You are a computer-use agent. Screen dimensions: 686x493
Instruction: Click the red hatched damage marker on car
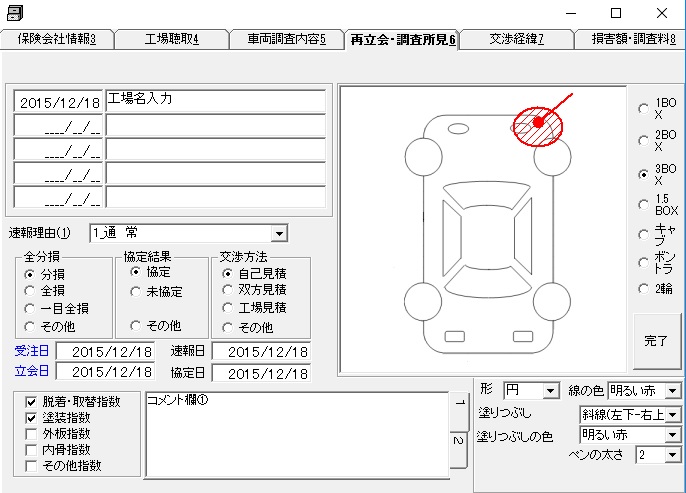[x=538, y=123]
